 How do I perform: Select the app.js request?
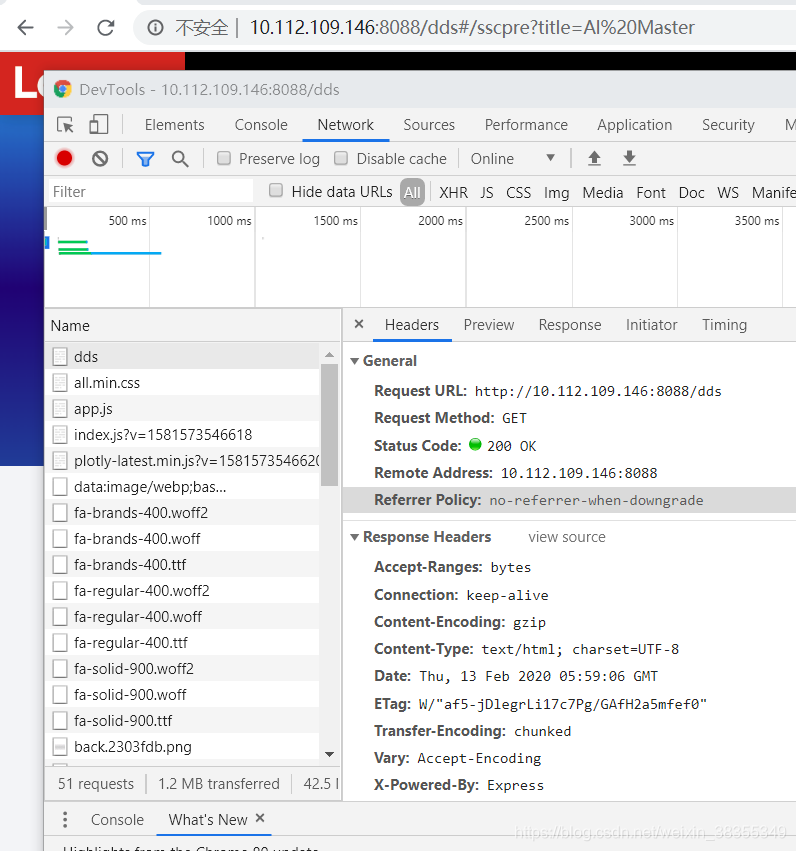184,409
